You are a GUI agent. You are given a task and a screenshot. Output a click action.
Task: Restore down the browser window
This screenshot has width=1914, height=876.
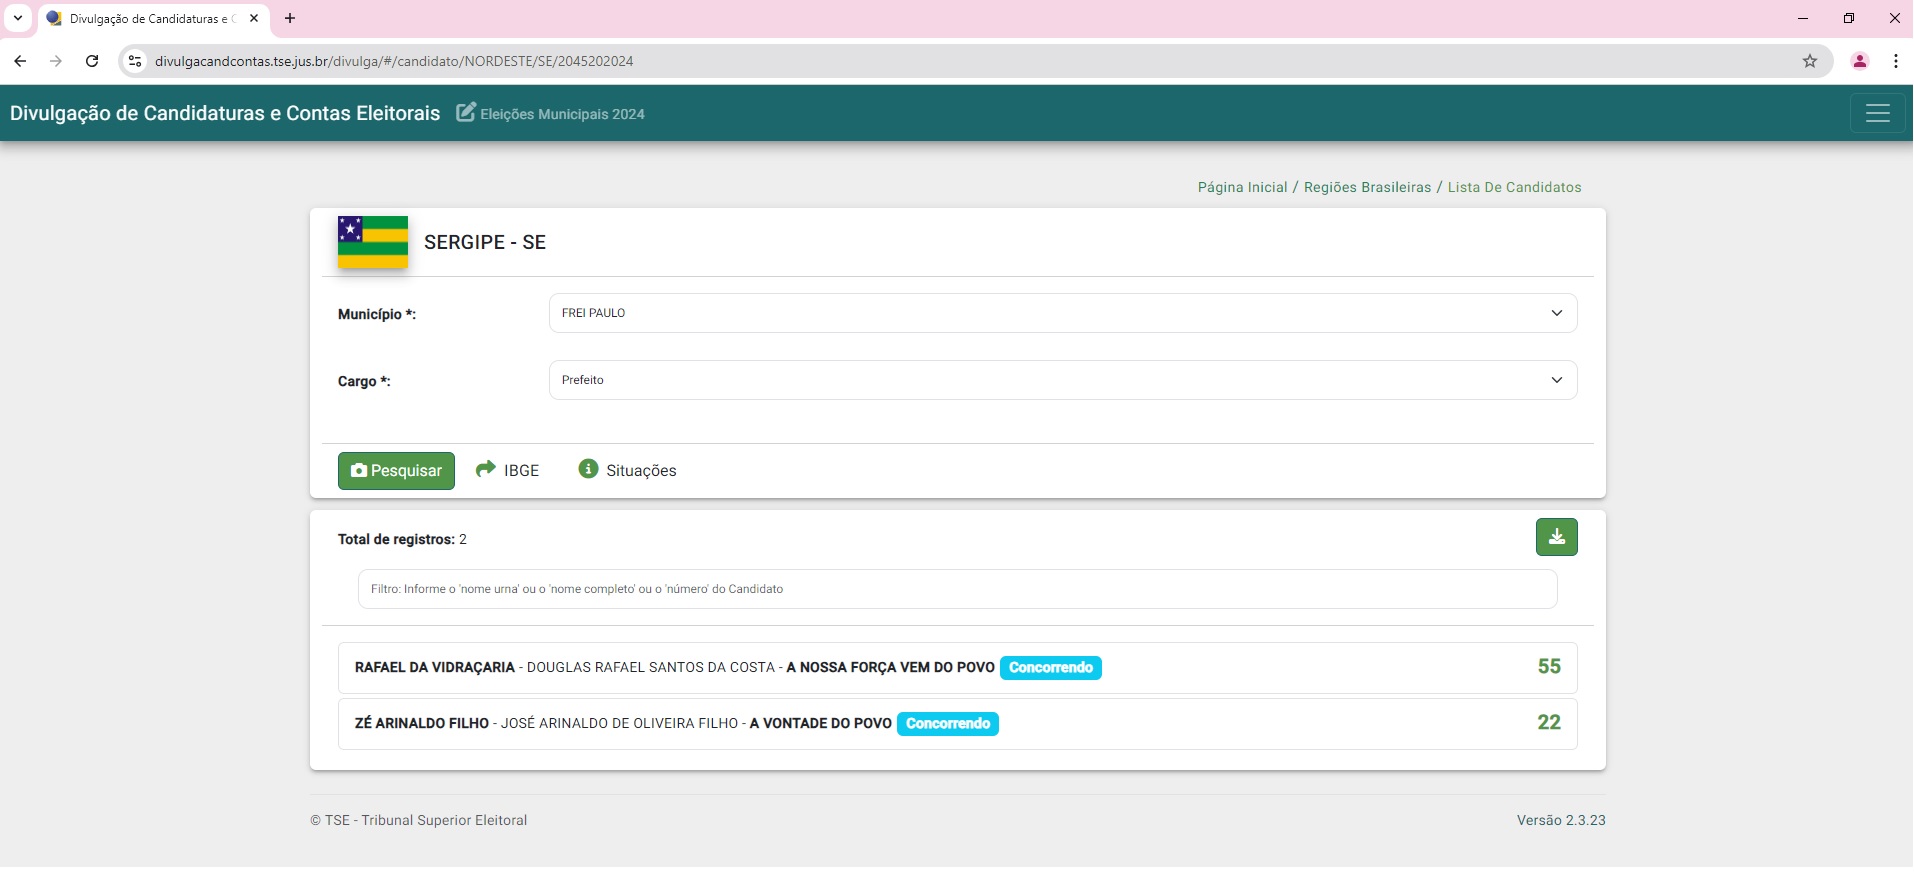click(1849, 18)
